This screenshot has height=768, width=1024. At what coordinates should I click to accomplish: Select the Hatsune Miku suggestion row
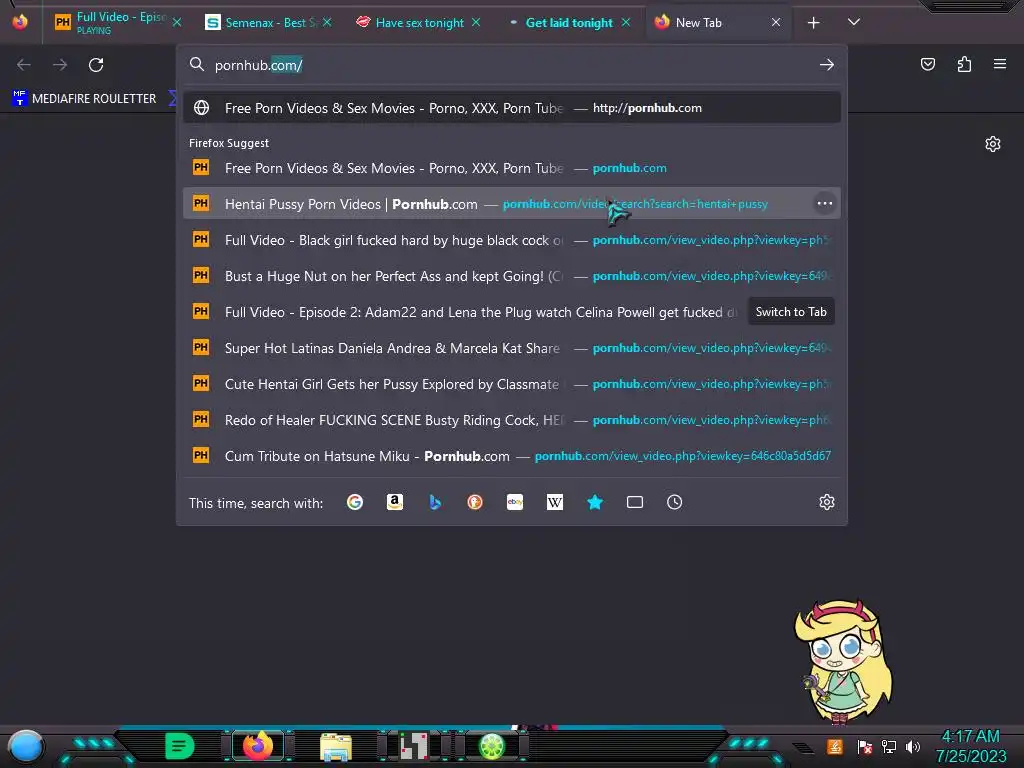point(511,456)
